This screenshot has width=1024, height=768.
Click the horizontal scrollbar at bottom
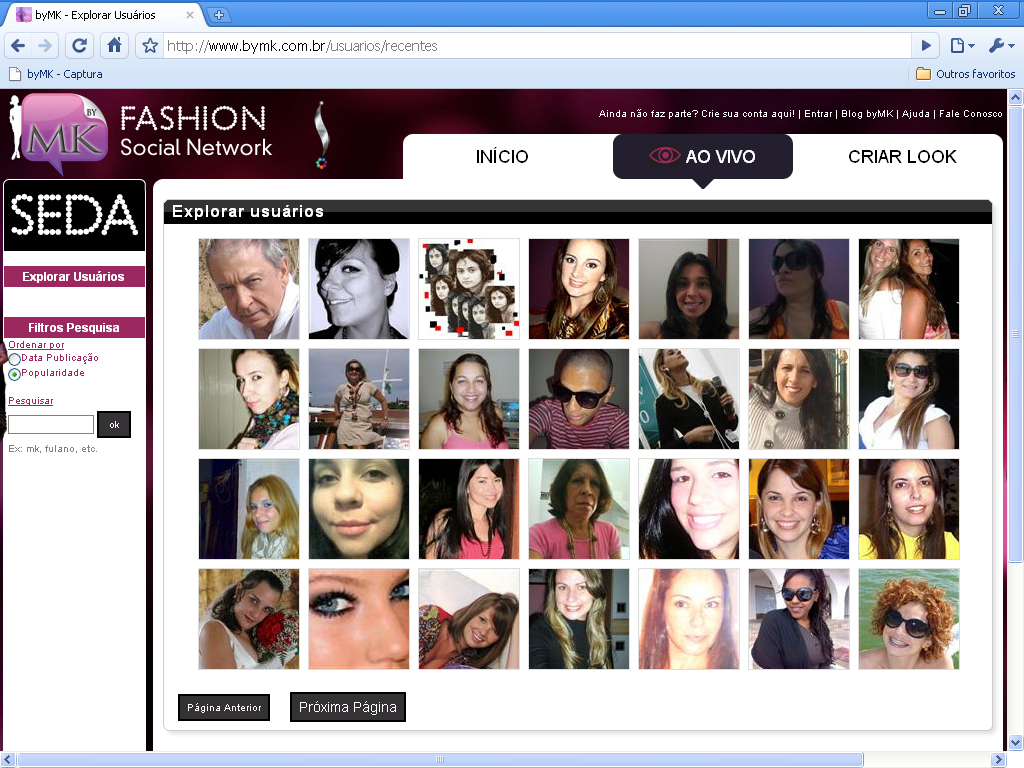click(440, 760)
